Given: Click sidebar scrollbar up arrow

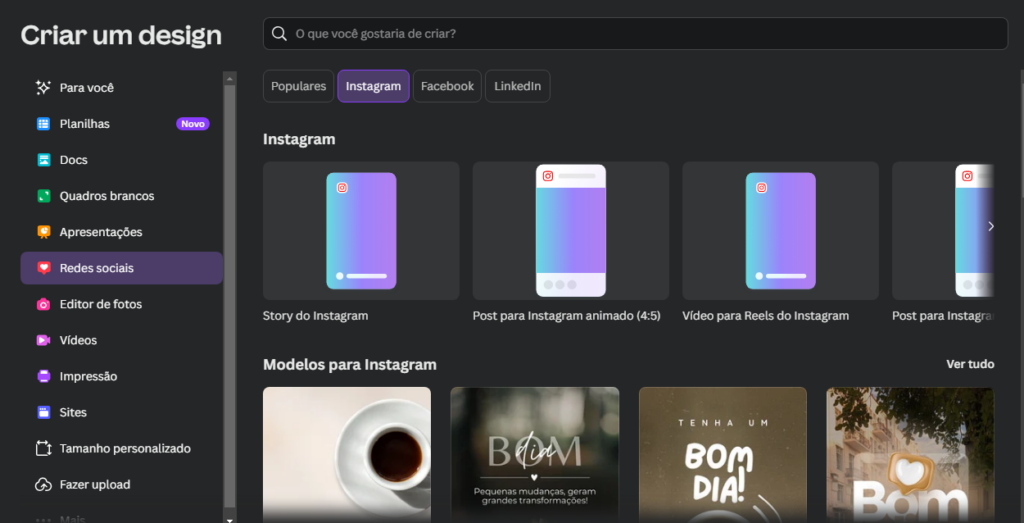Looking at the screenshot, I should (x=229, y=78).
